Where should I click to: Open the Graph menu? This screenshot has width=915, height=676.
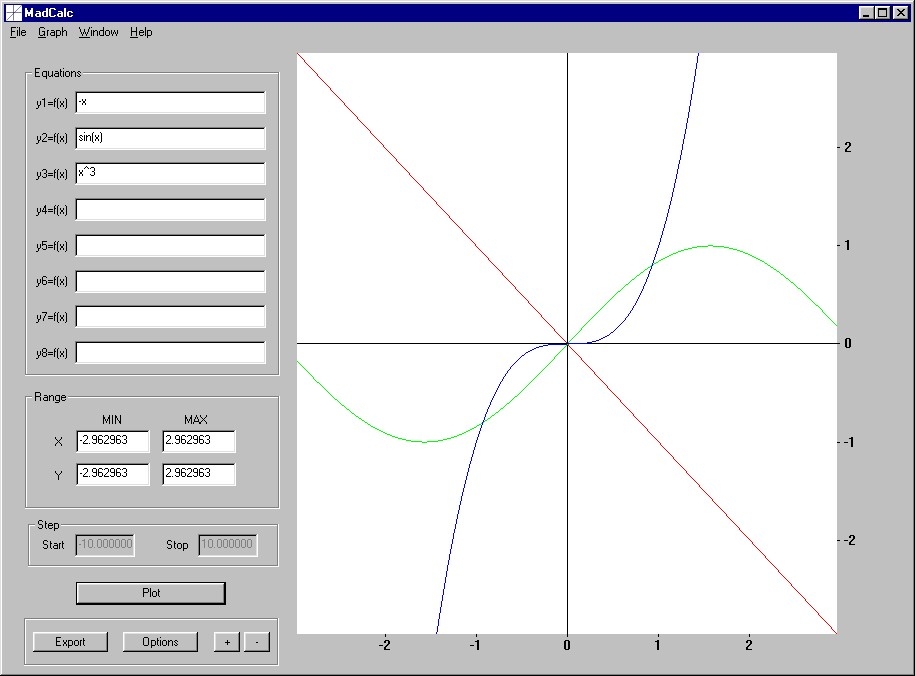pos(53,32)
